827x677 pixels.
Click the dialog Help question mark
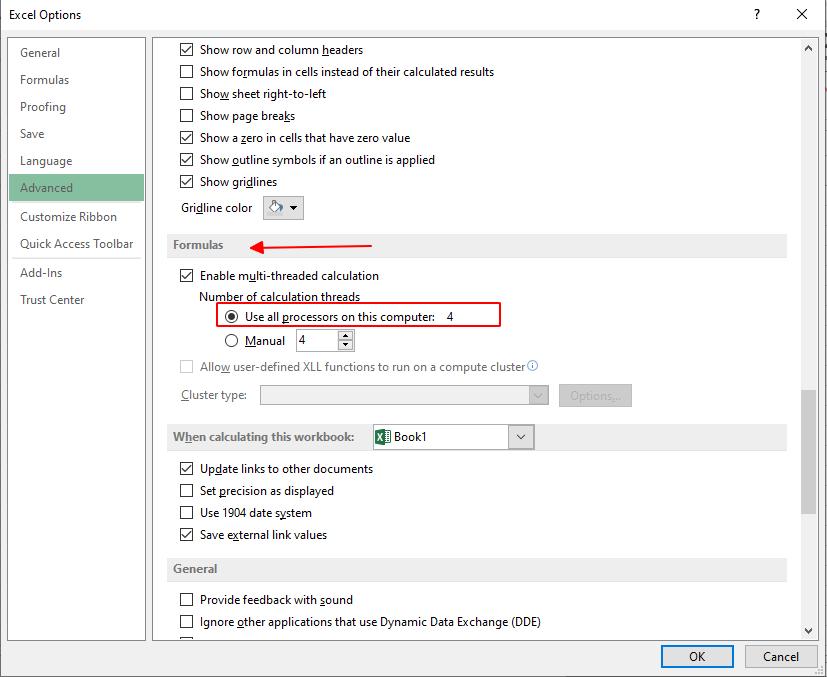click(x=757, y=14)
